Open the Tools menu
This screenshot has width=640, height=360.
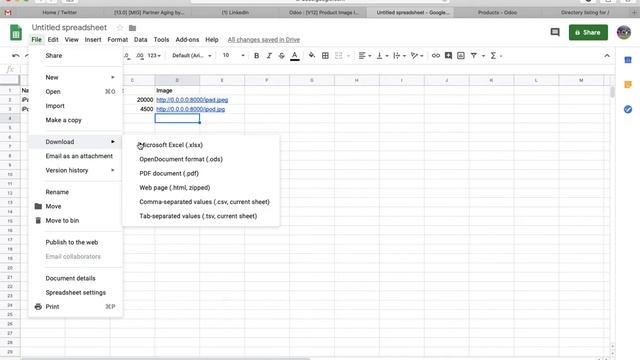(161, 40)
